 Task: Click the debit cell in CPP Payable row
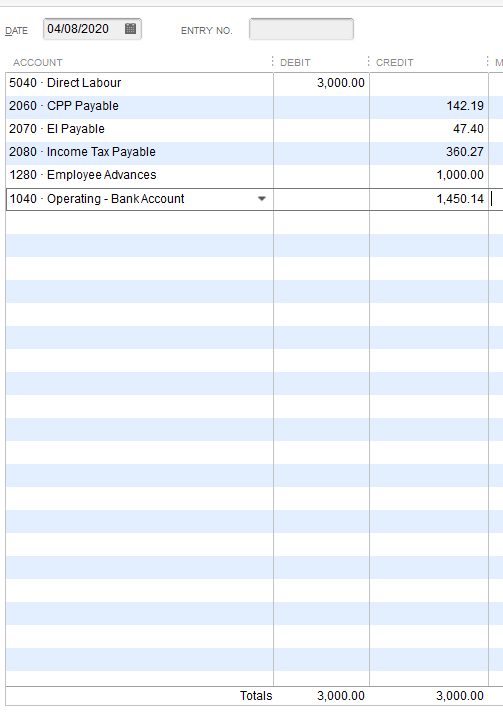tap(322, 107)
